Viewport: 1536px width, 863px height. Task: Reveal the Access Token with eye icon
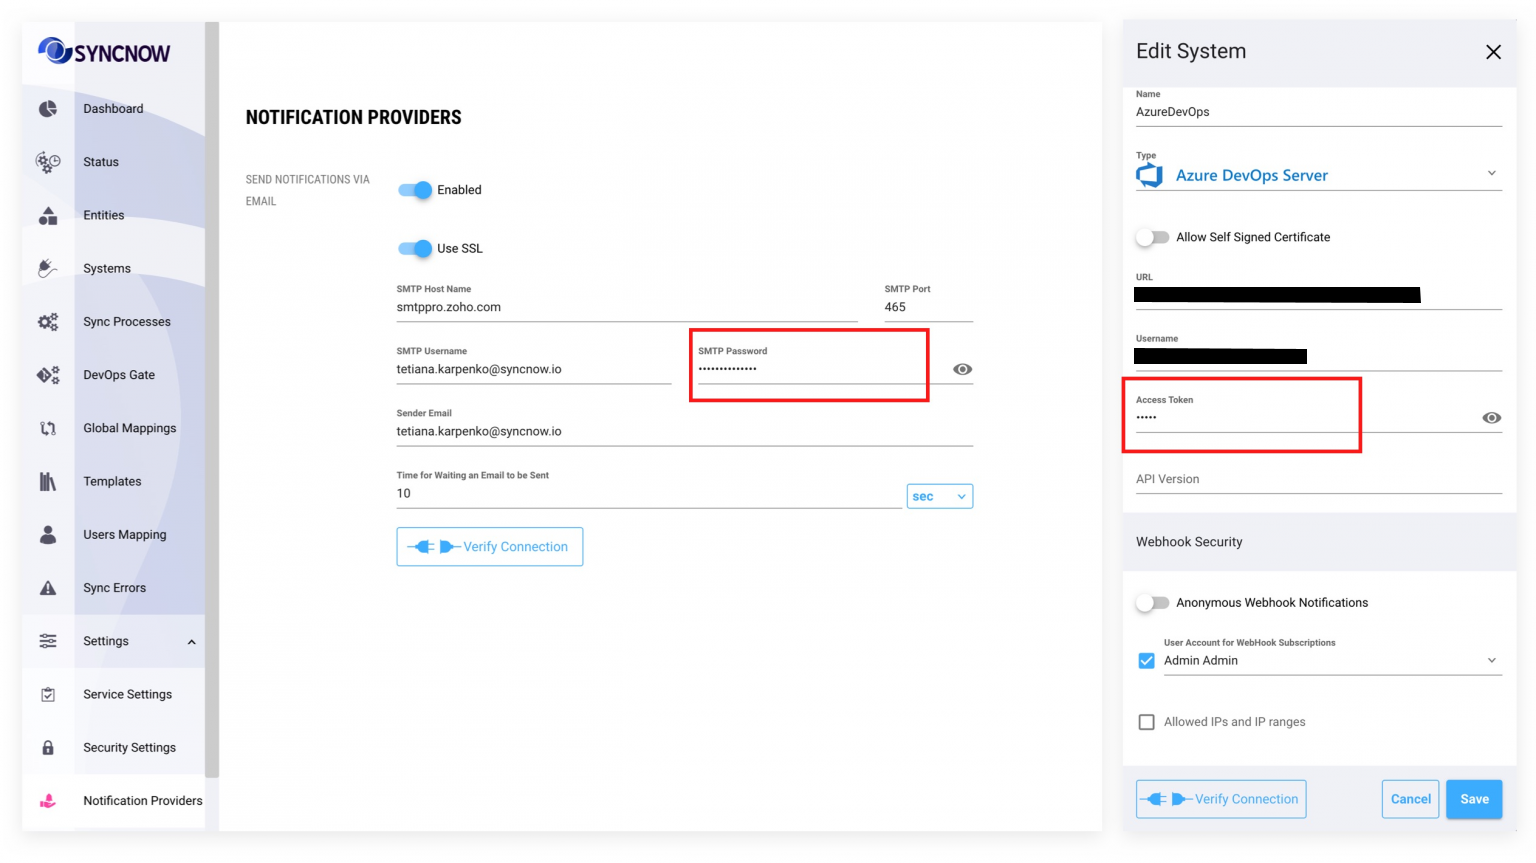click(x=1491, y=418)
